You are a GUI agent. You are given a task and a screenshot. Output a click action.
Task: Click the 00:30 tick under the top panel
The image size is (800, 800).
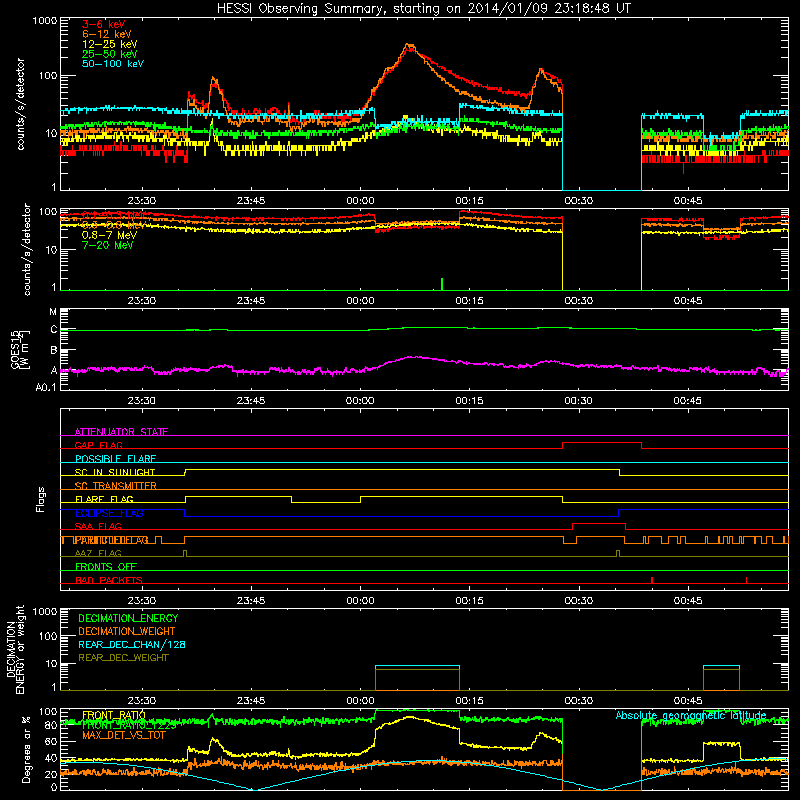tap(579, 201)
